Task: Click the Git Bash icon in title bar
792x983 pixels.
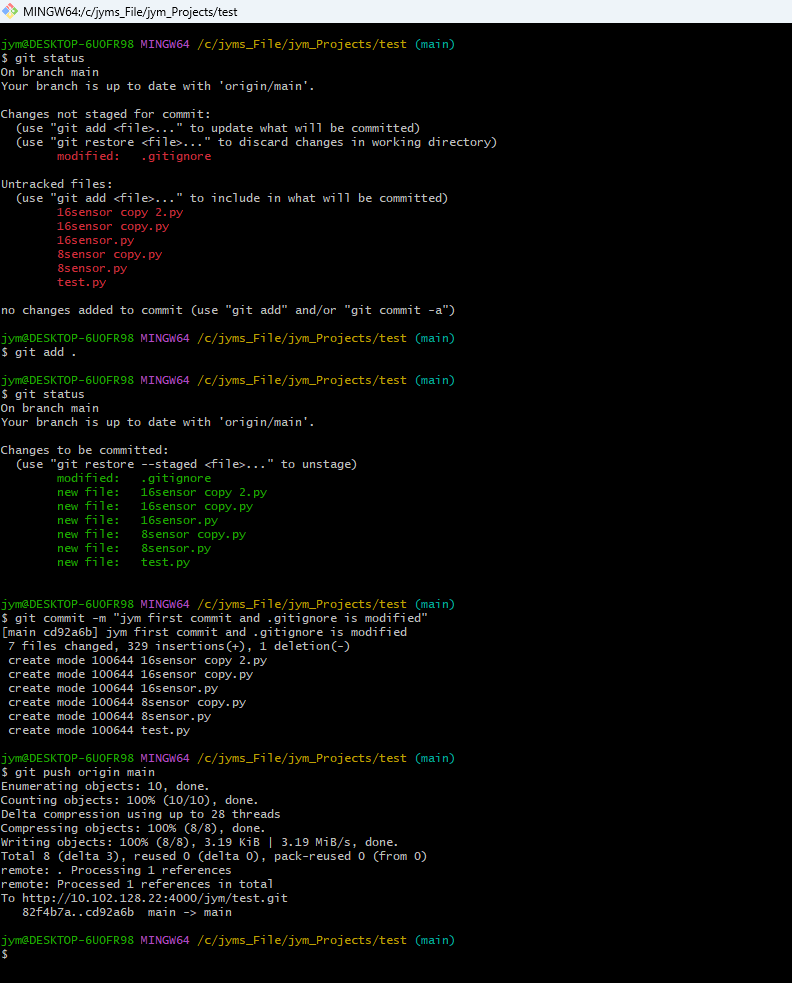Action: [10, 11]
